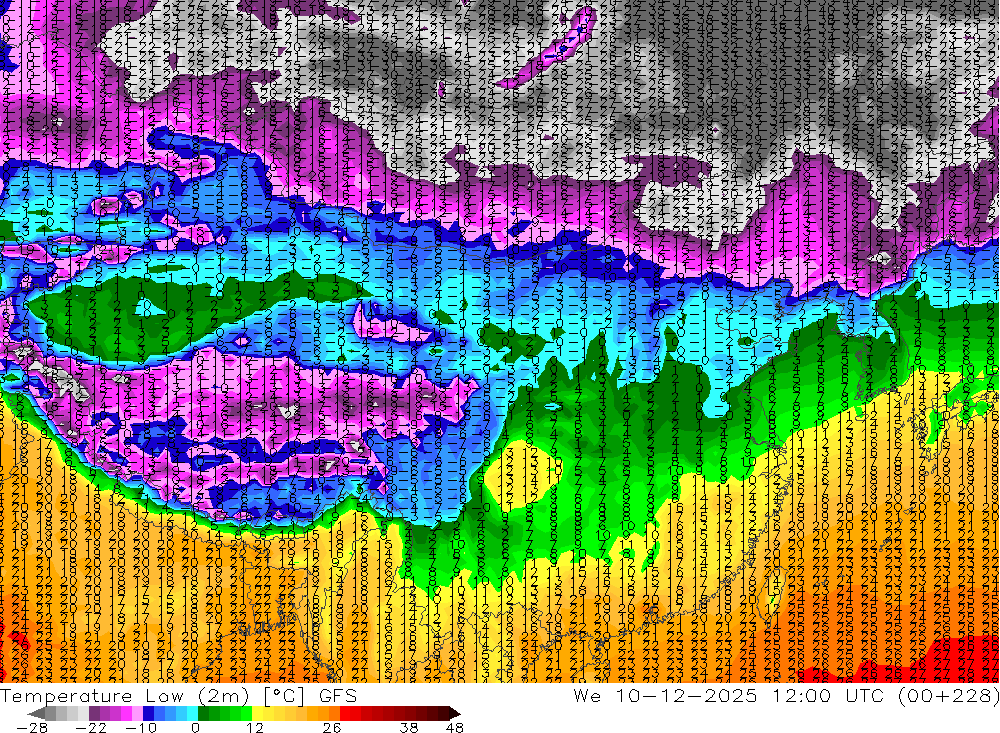This screenshot has height=733, width=1000.
Task: Click the 'Temperature Low (2m)' title text
Action: (x=126, y=695)
